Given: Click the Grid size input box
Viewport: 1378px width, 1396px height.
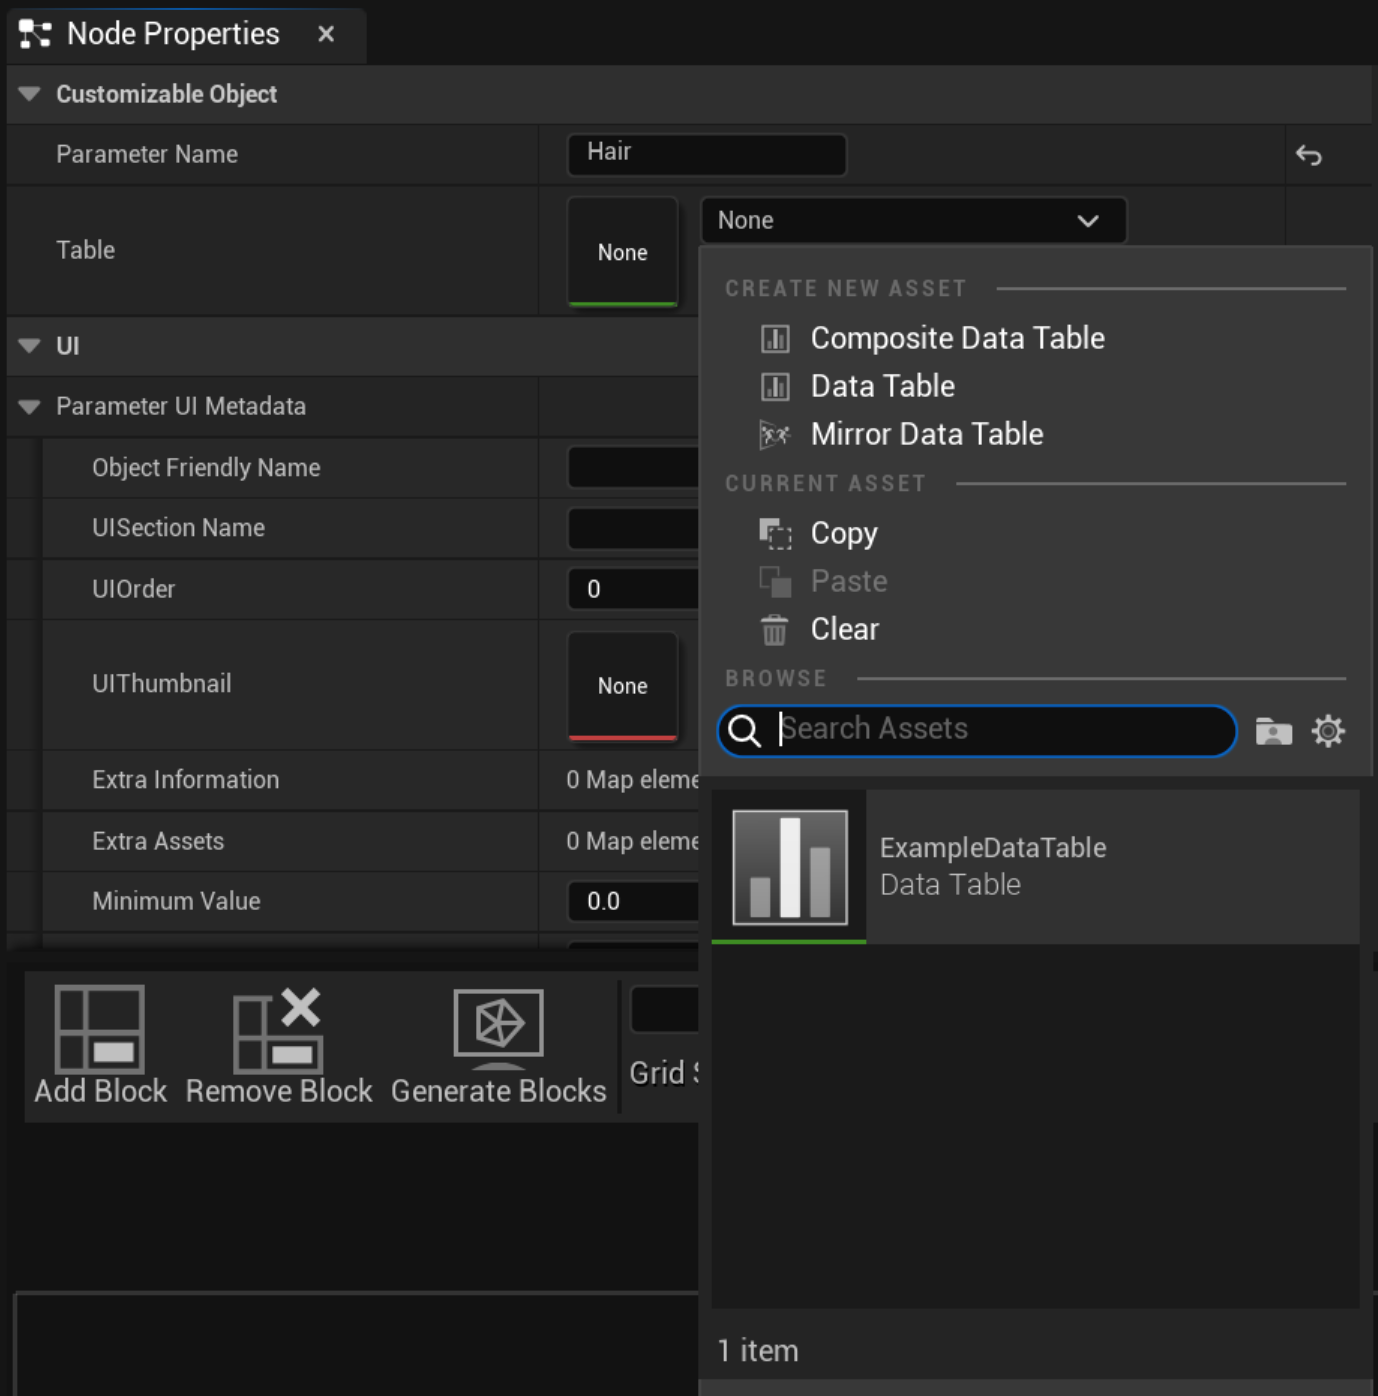Looking at the screenshot, I should (x=665, y=1010).
